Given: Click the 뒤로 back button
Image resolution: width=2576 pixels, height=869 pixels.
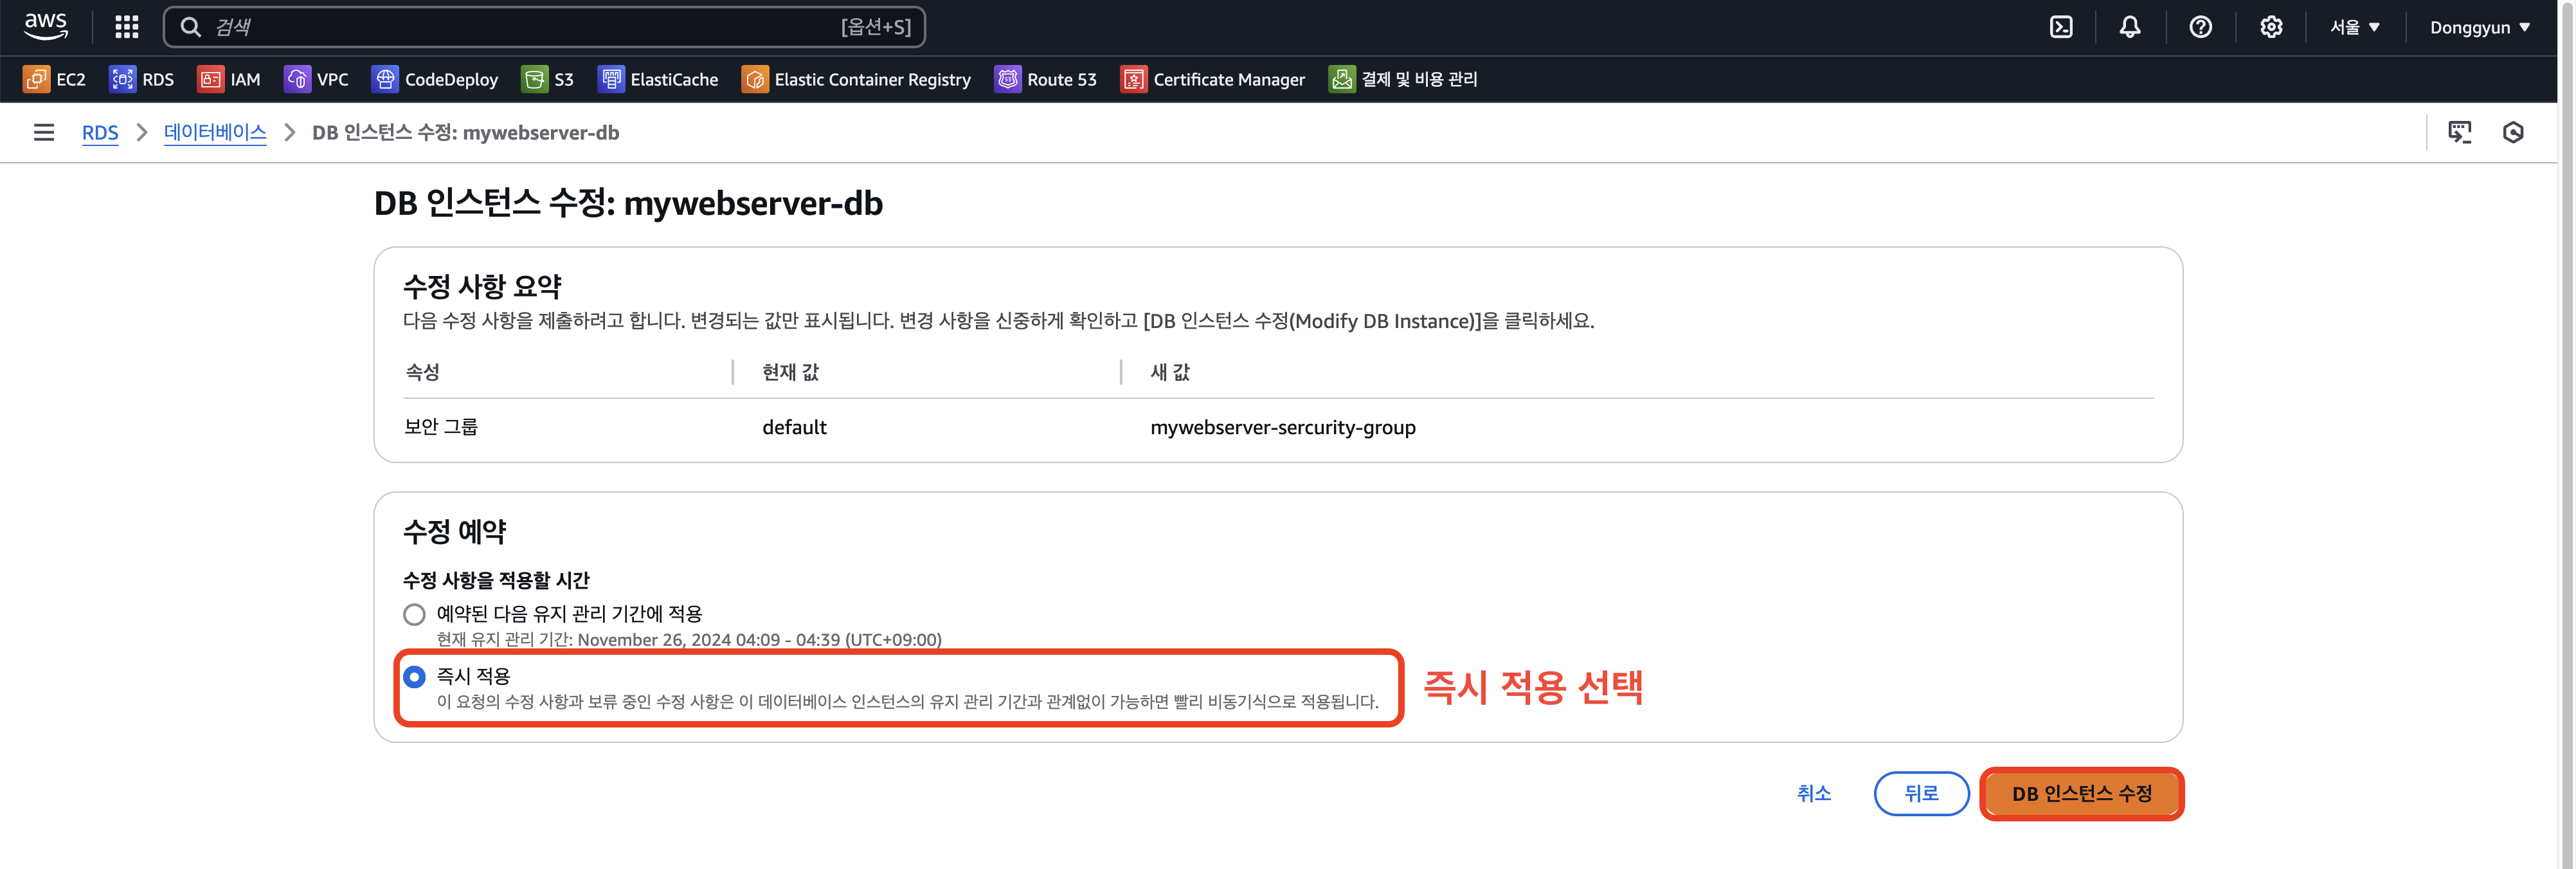Looking at the screenshot, I should click(1921, 793).
